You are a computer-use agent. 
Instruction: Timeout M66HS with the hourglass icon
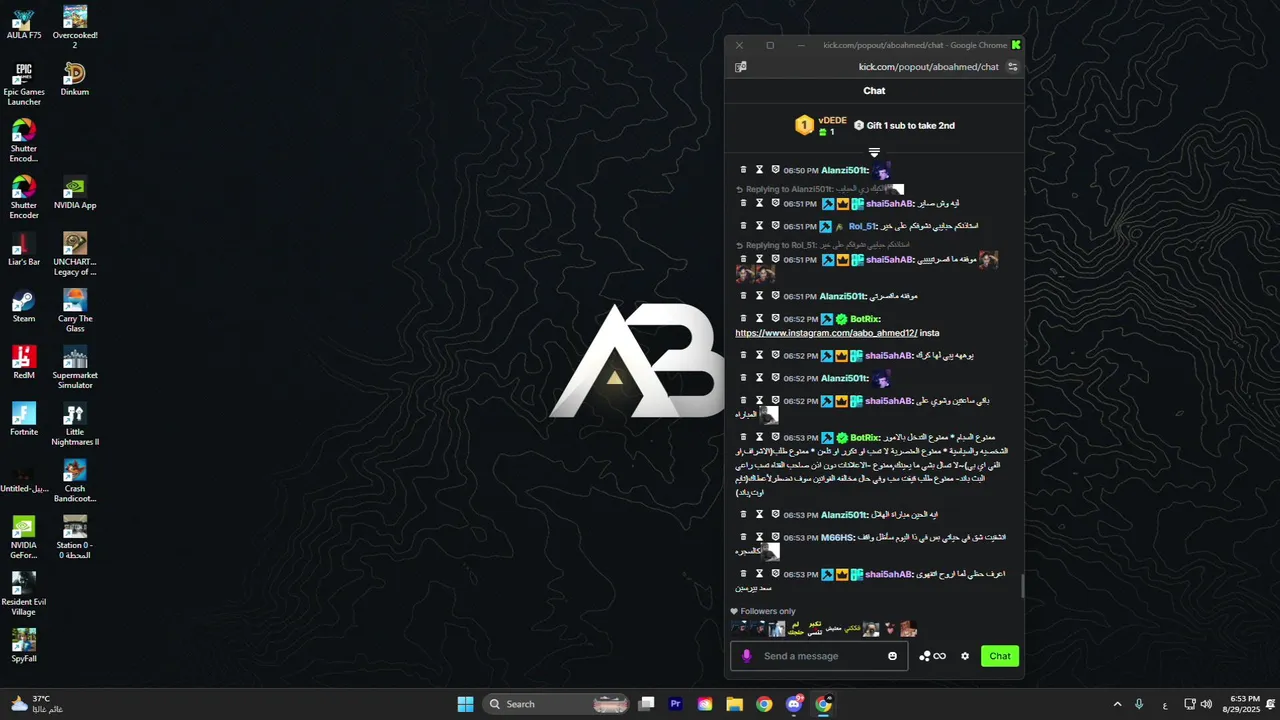(759, 537)
